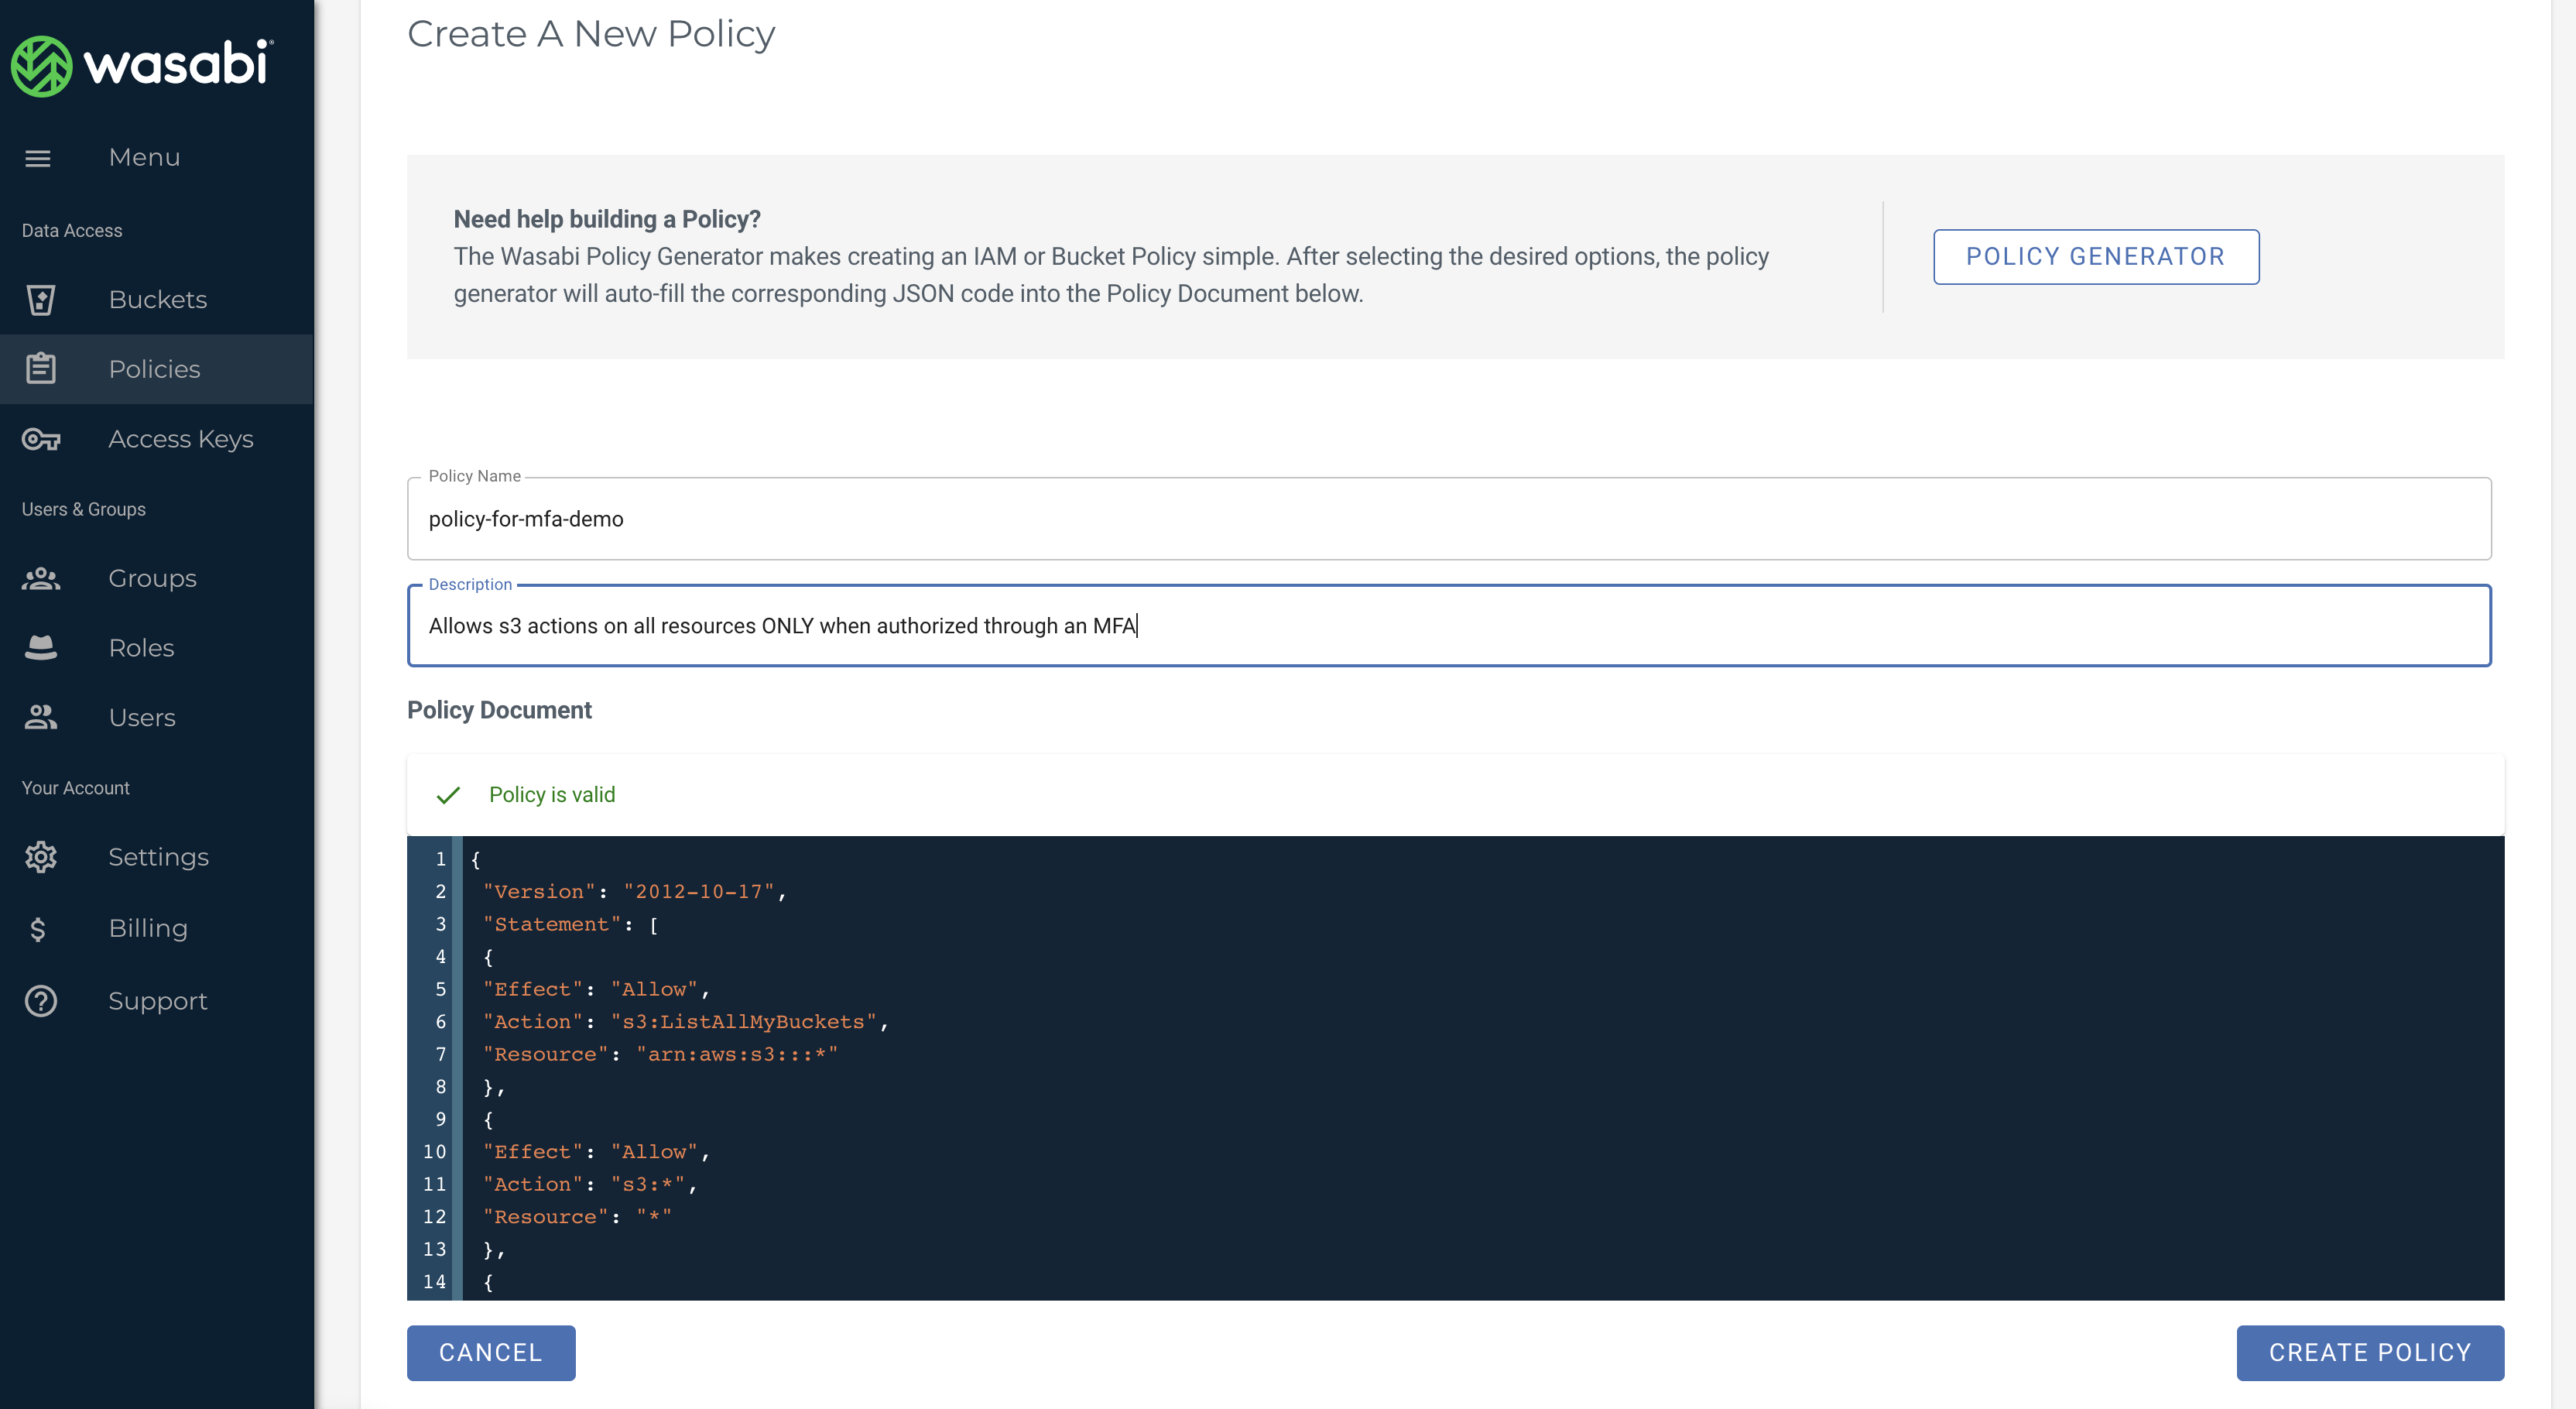This screenshot has width=2576, height=1409.
Task: Click the "Policy is valid" message
Action: click(552, 795)
